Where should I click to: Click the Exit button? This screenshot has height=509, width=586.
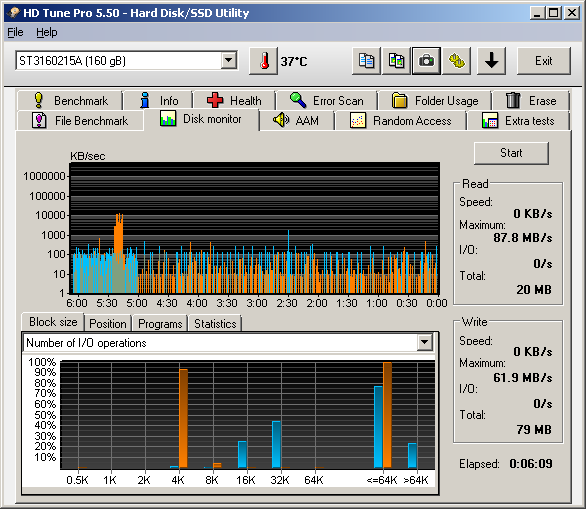543,61
